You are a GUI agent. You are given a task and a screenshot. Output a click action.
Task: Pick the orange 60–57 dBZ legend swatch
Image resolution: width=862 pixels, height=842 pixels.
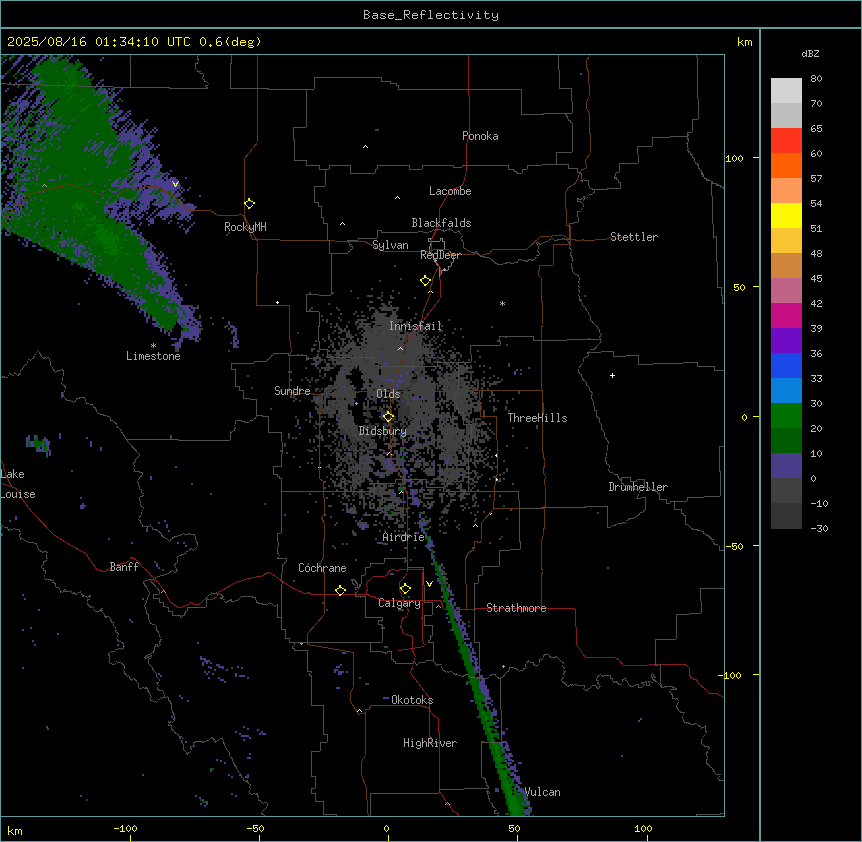pos(786,165)
